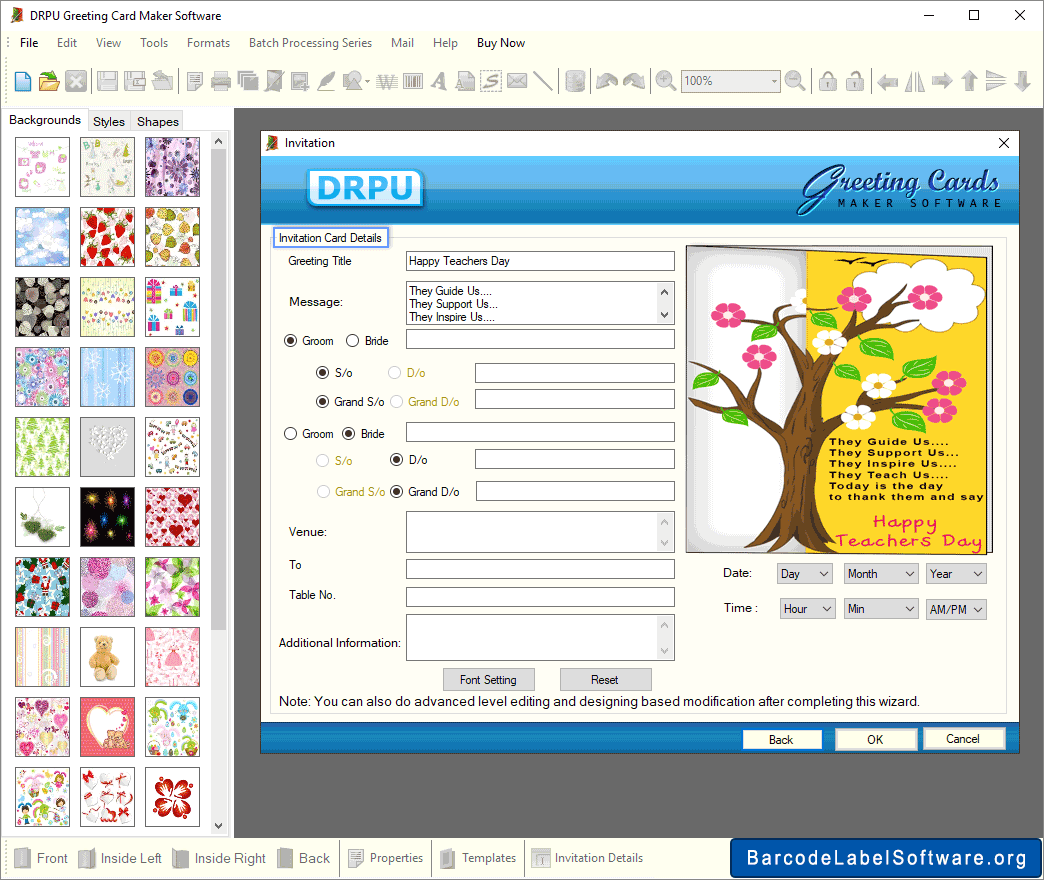Click the insert image plus icon
Viewport: 1044px width, 880px height.
(x=300, y=81)
